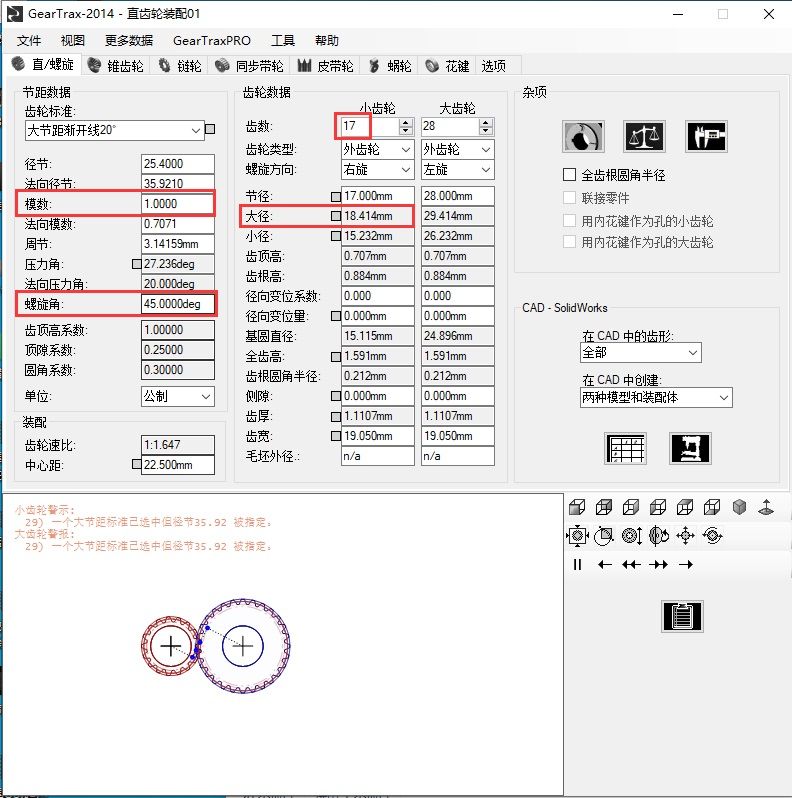Screen dimensions: 792x798
Task: Open the 工具 menu
Action: point(283,40)
